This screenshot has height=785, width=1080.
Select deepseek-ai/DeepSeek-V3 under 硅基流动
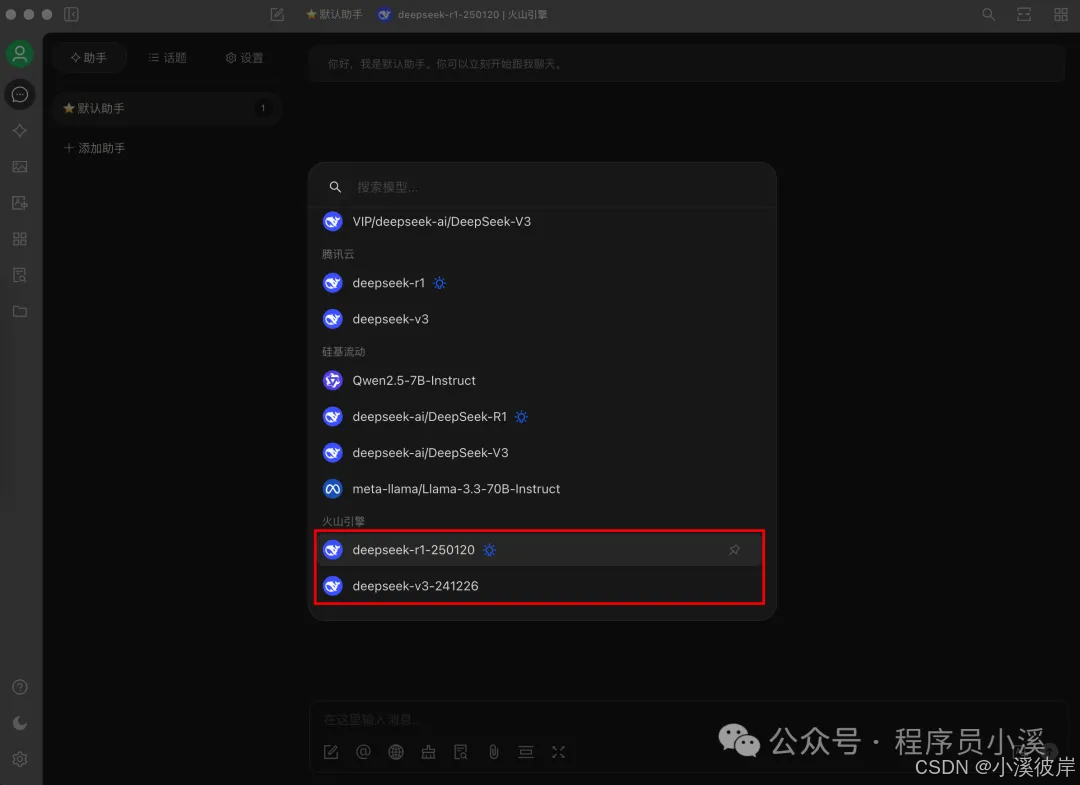(x=542, y=452)
